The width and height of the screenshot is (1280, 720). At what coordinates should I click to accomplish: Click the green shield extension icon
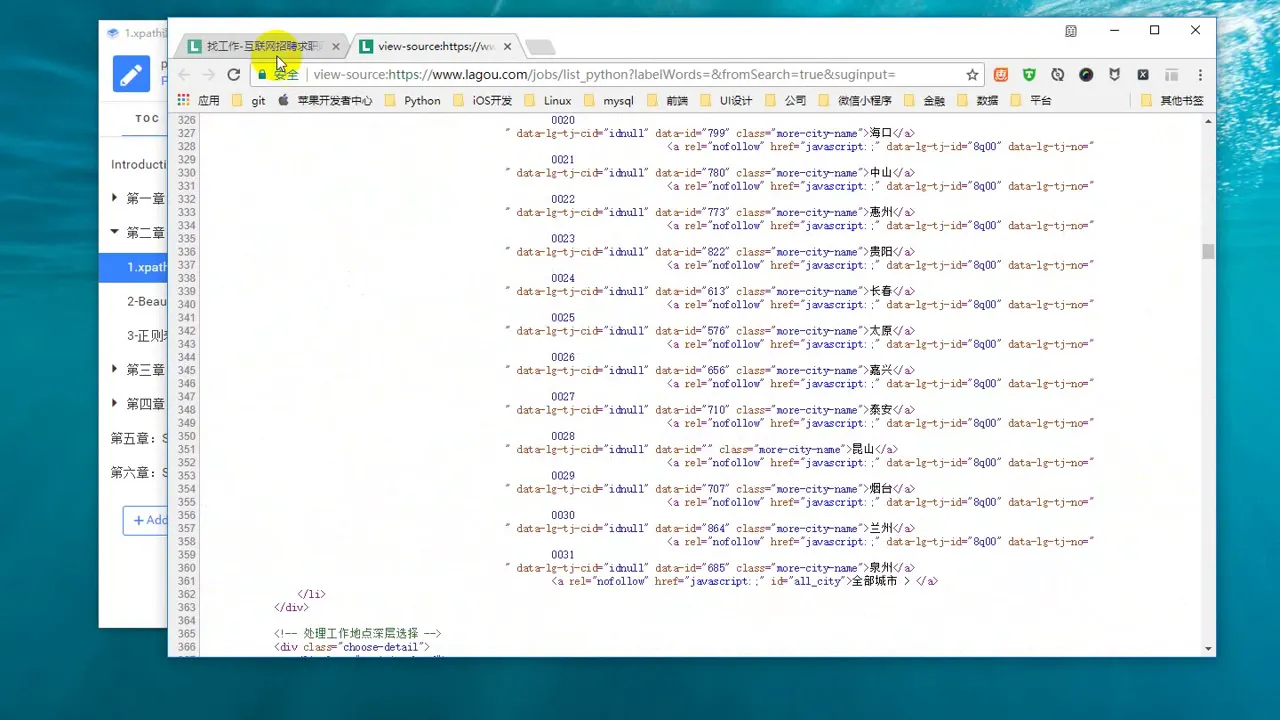tap(1029, 75)
